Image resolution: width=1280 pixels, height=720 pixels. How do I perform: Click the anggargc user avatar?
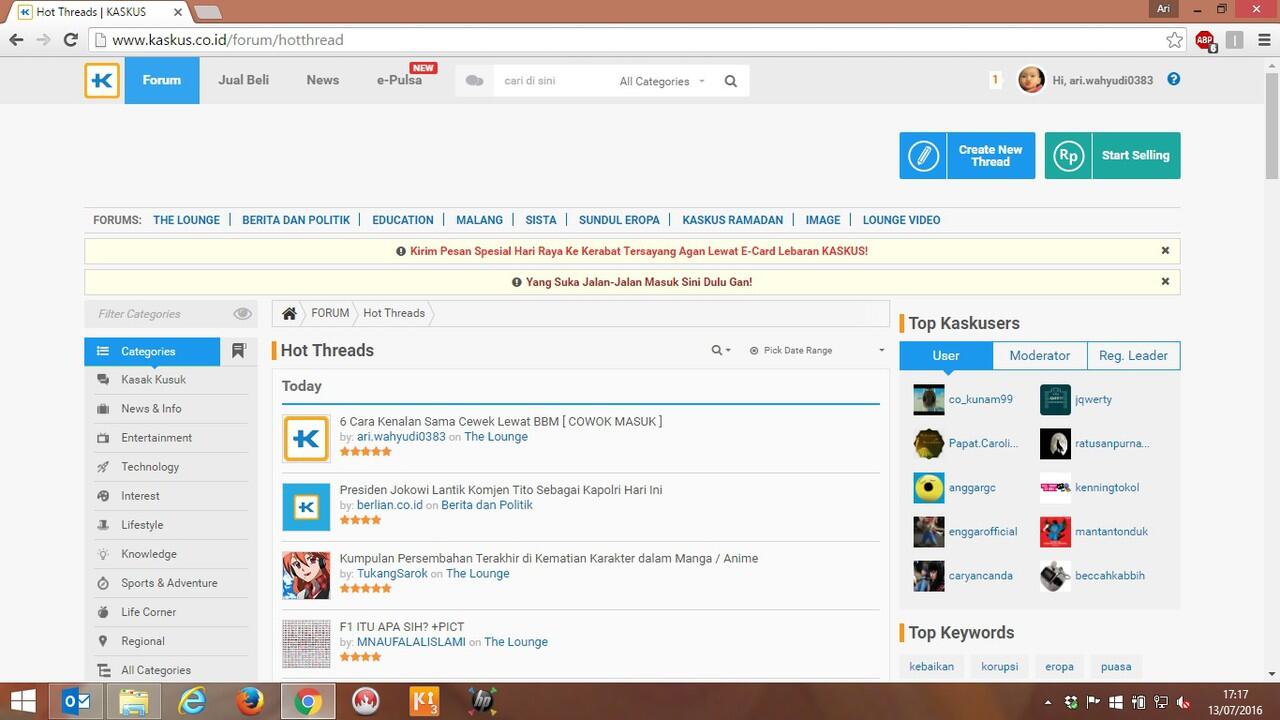(929, 488)
